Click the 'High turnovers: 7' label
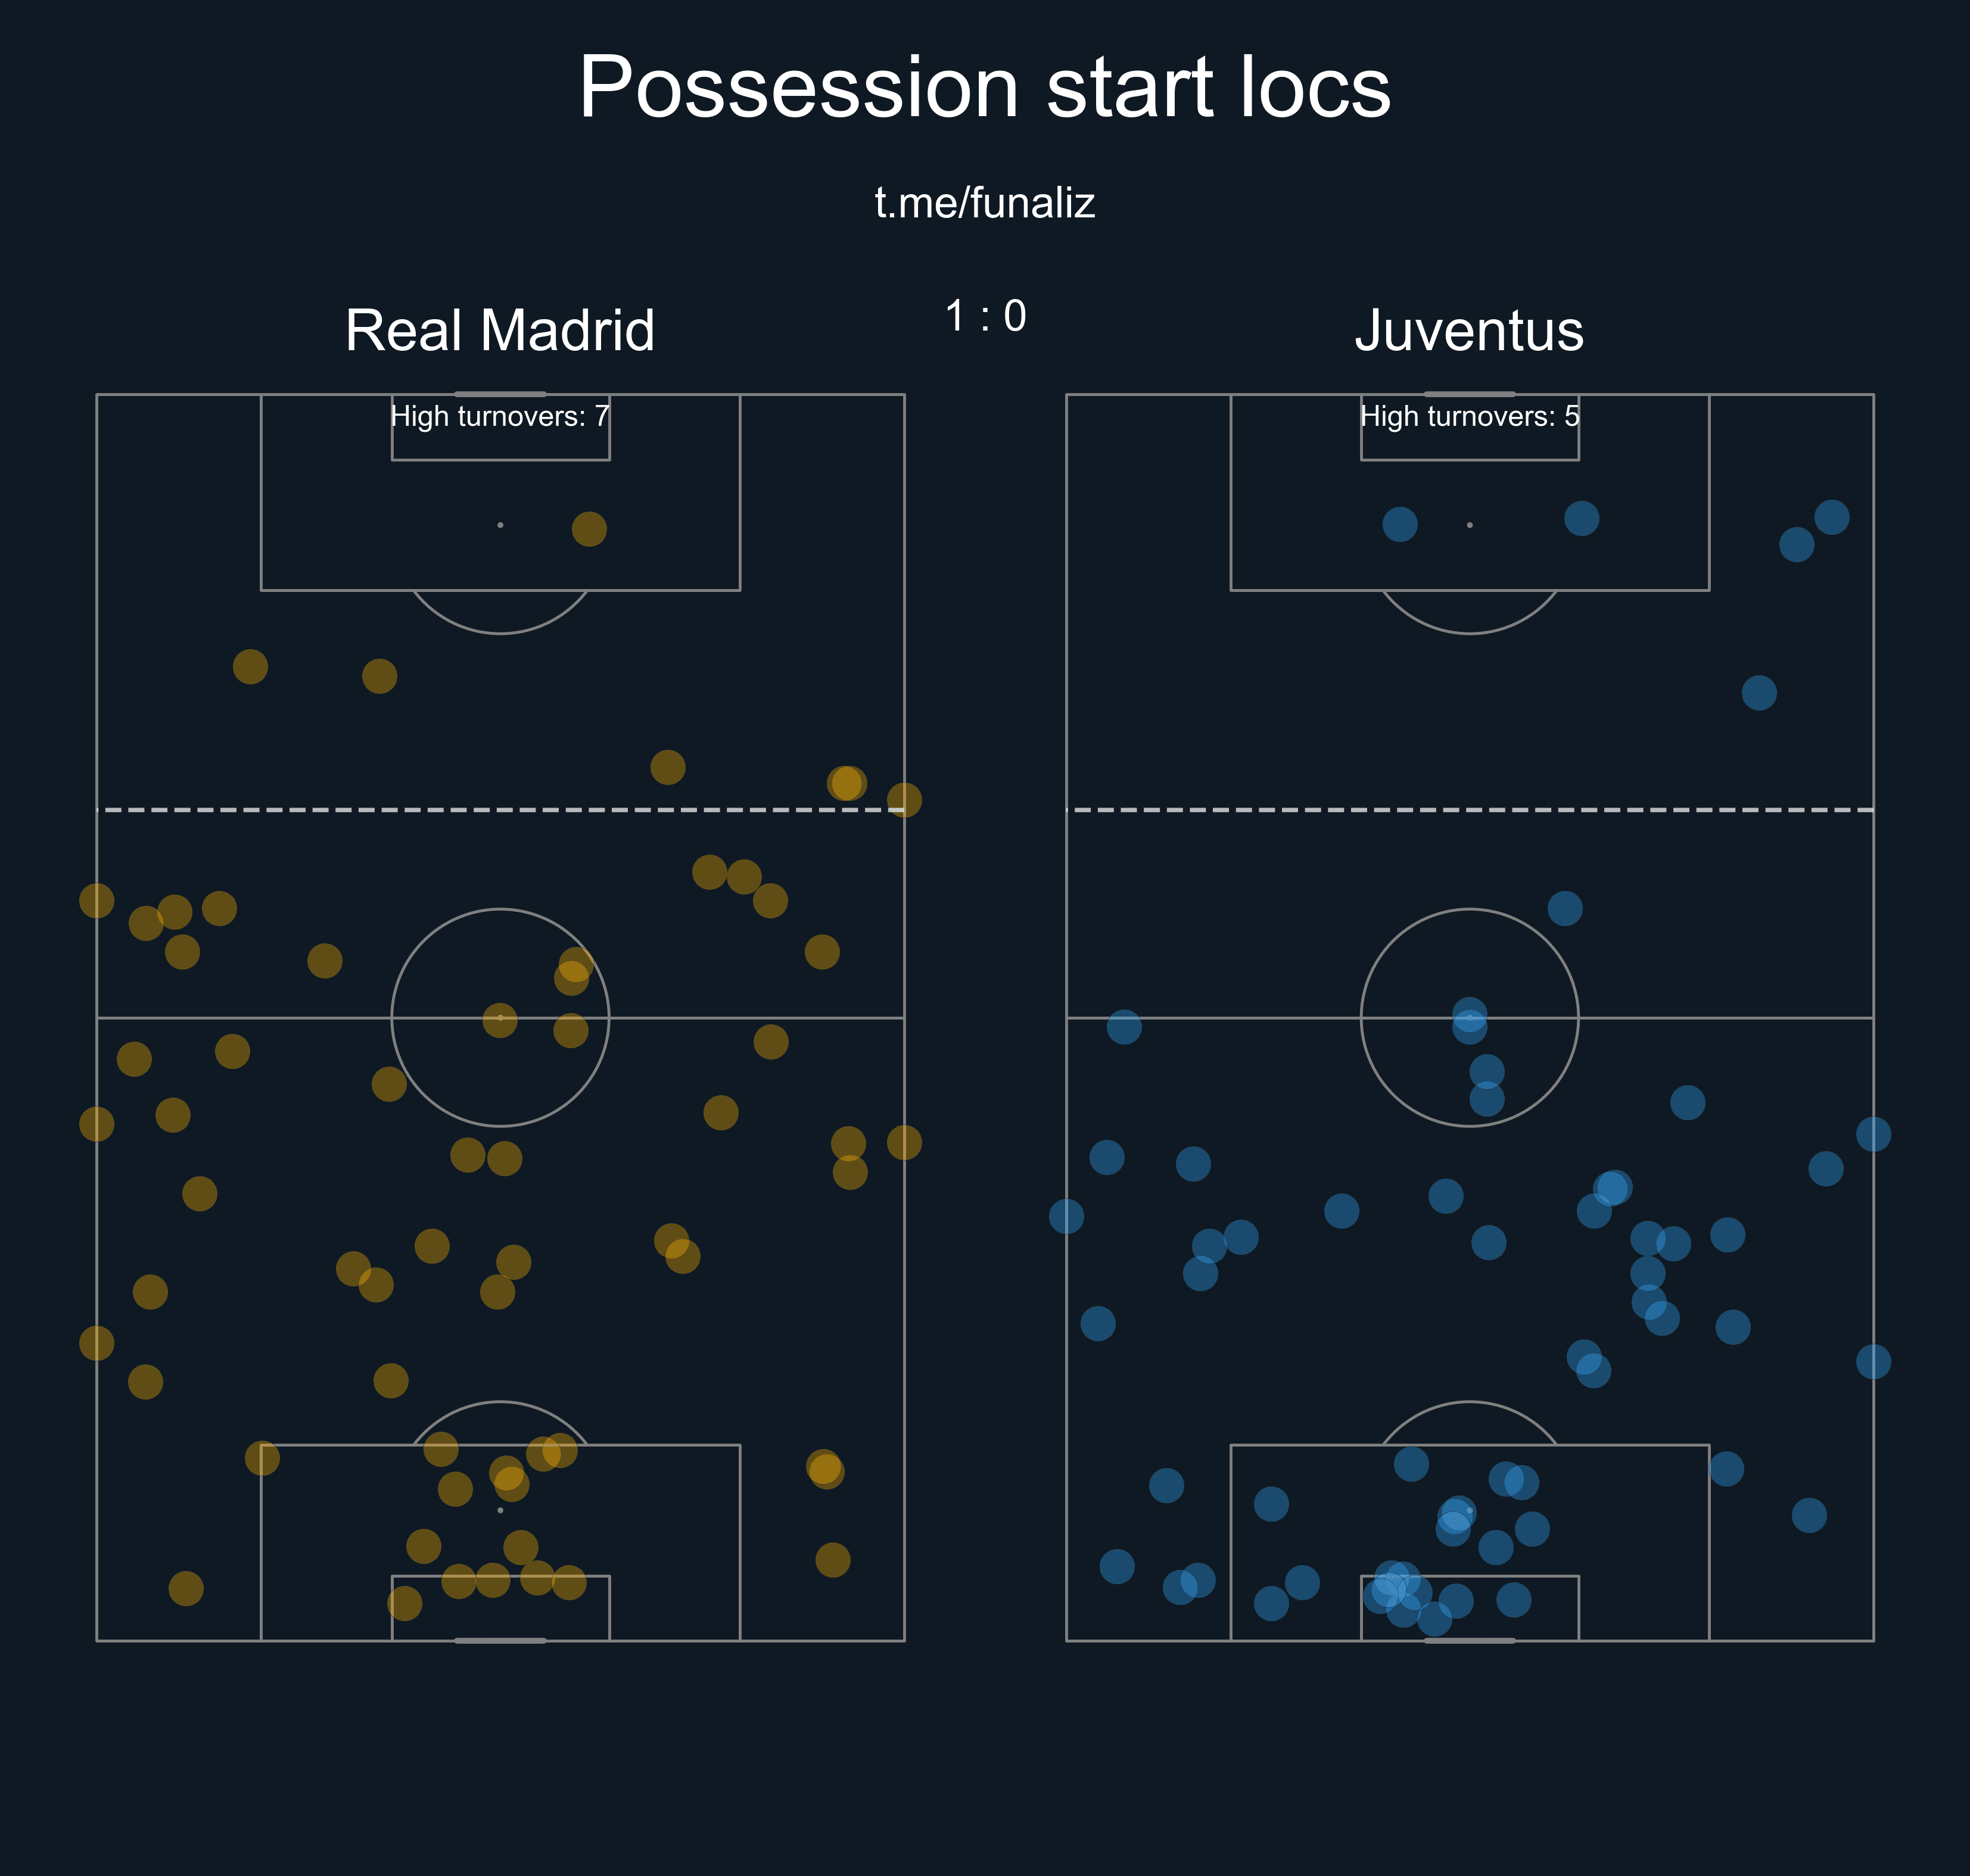 (500, 416)
